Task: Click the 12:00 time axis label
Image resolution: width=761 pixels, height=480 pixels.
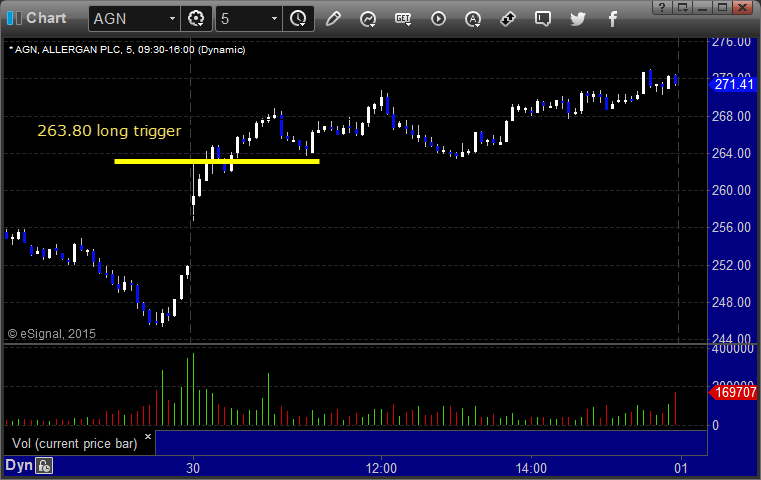Action: click(x=381, y=468)
